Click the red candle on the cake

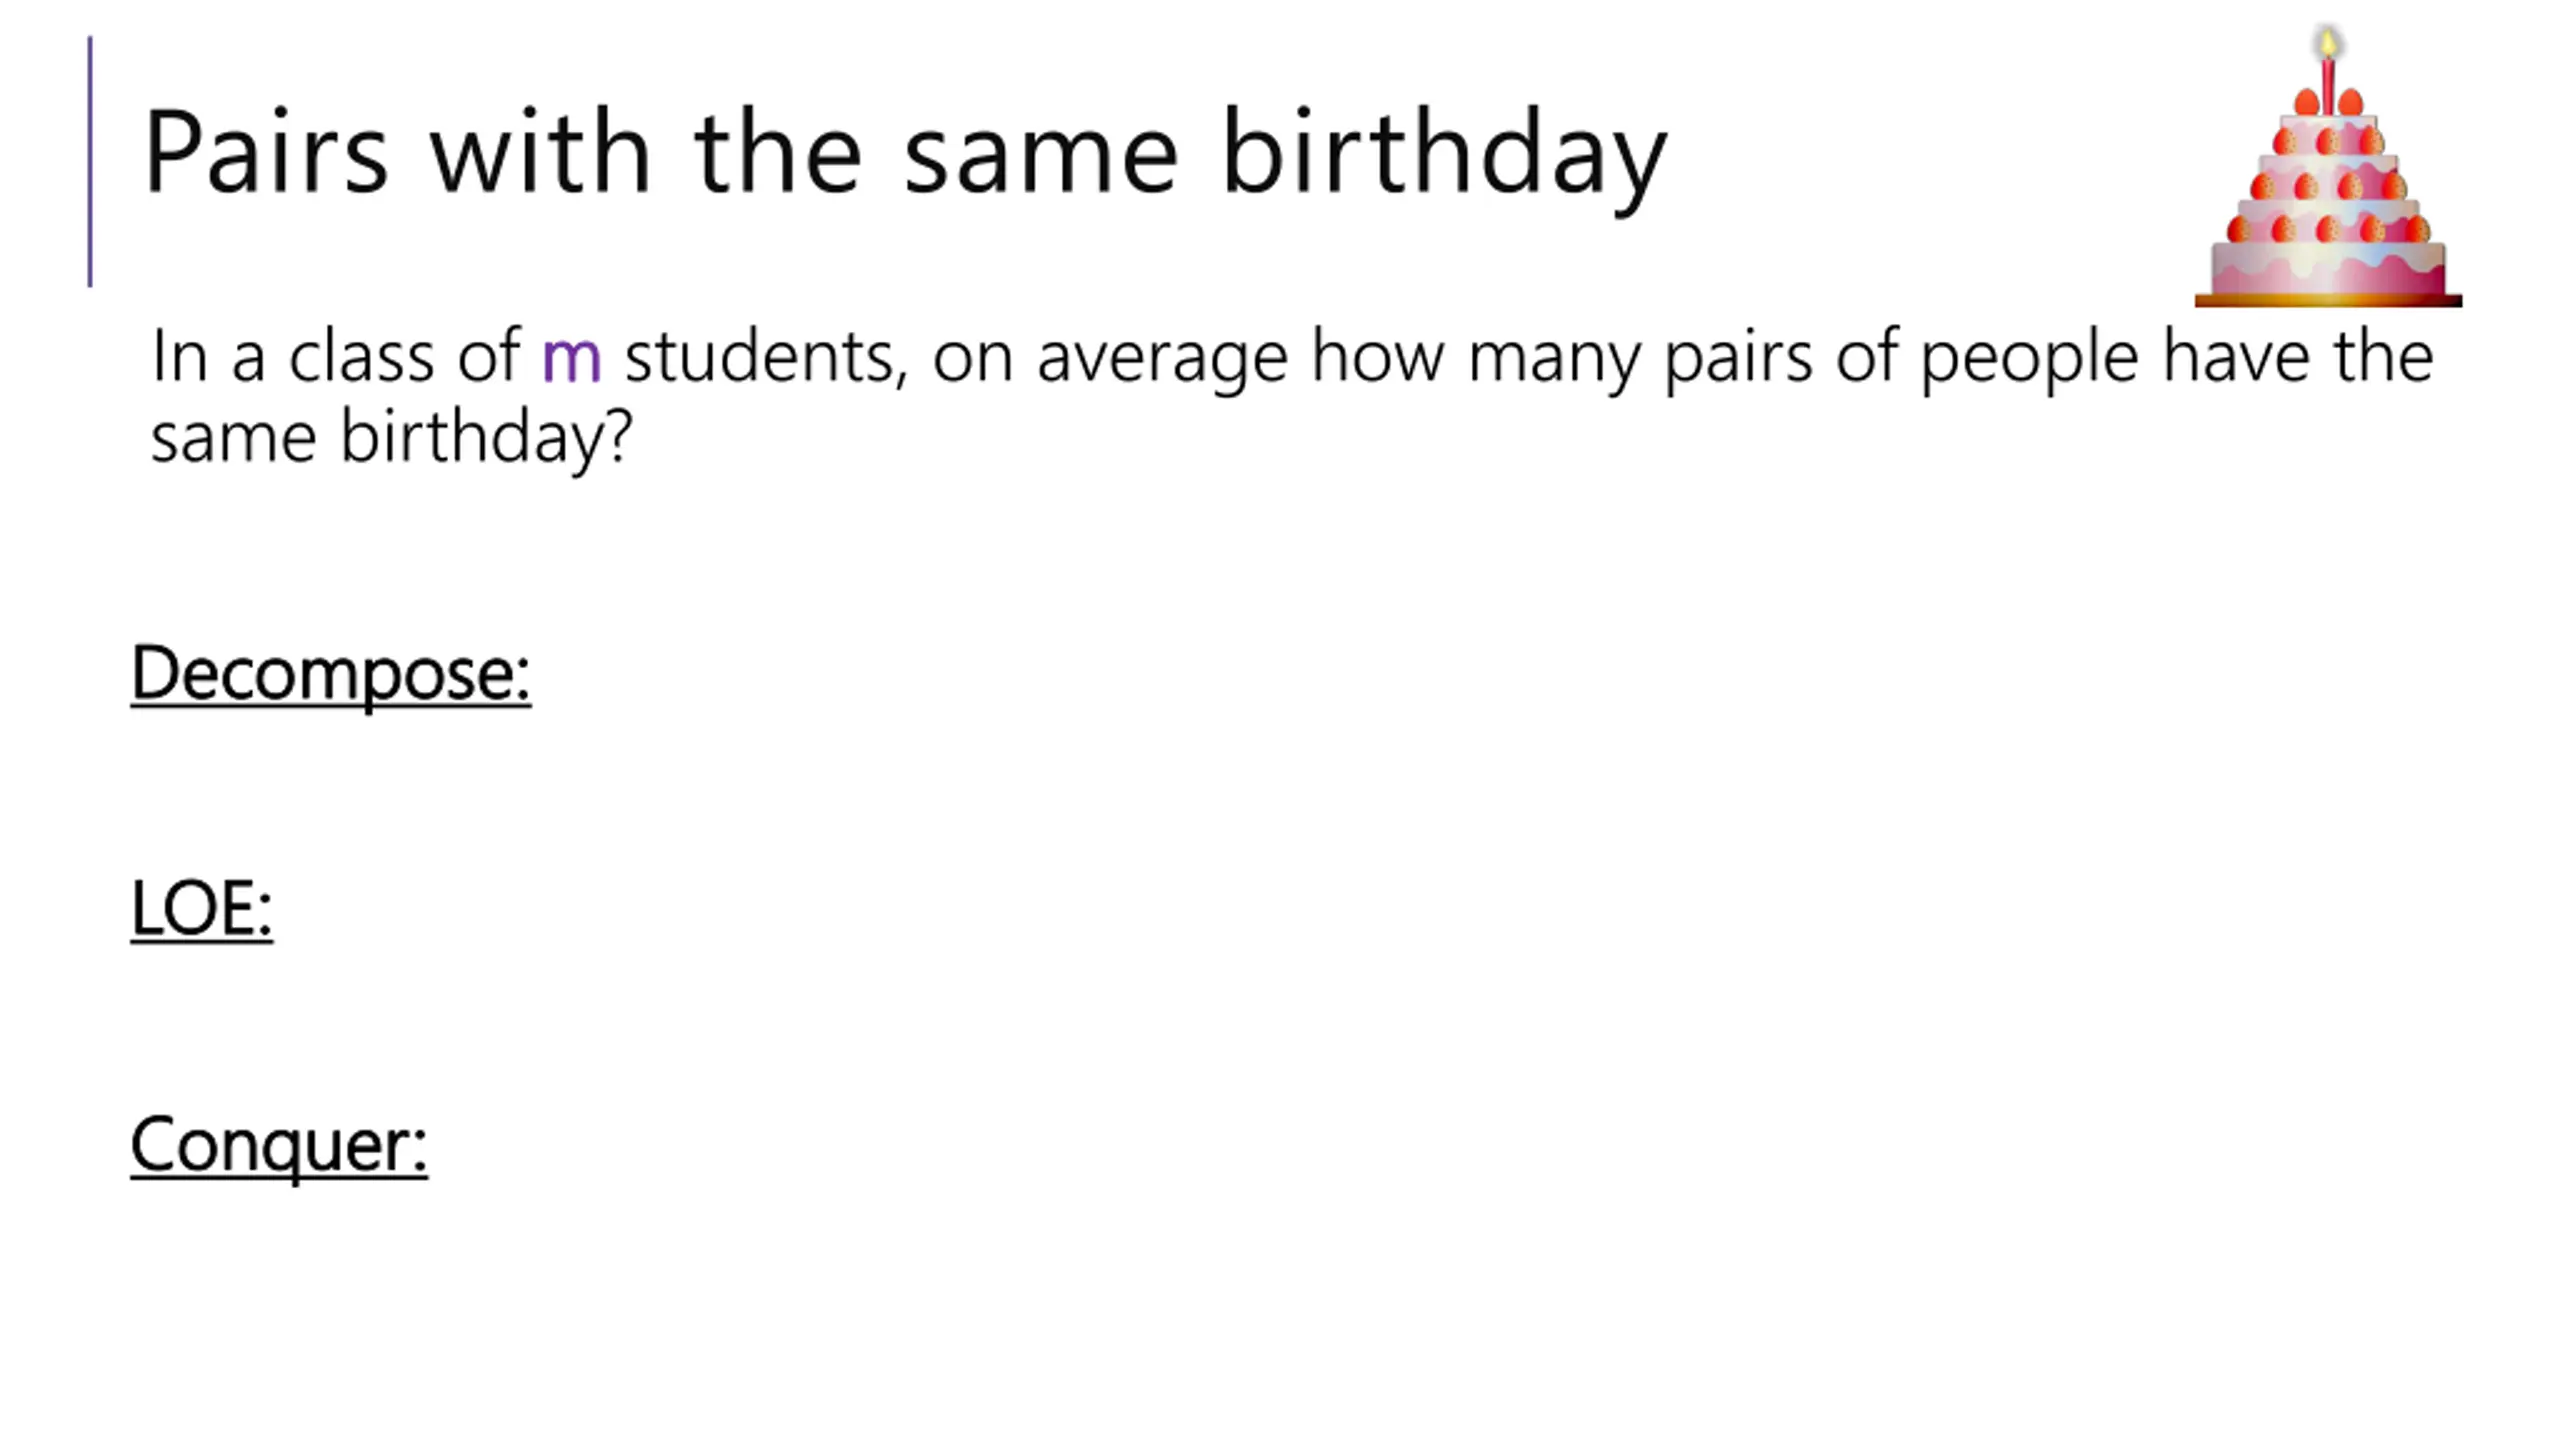click(x=2328, y=86)
